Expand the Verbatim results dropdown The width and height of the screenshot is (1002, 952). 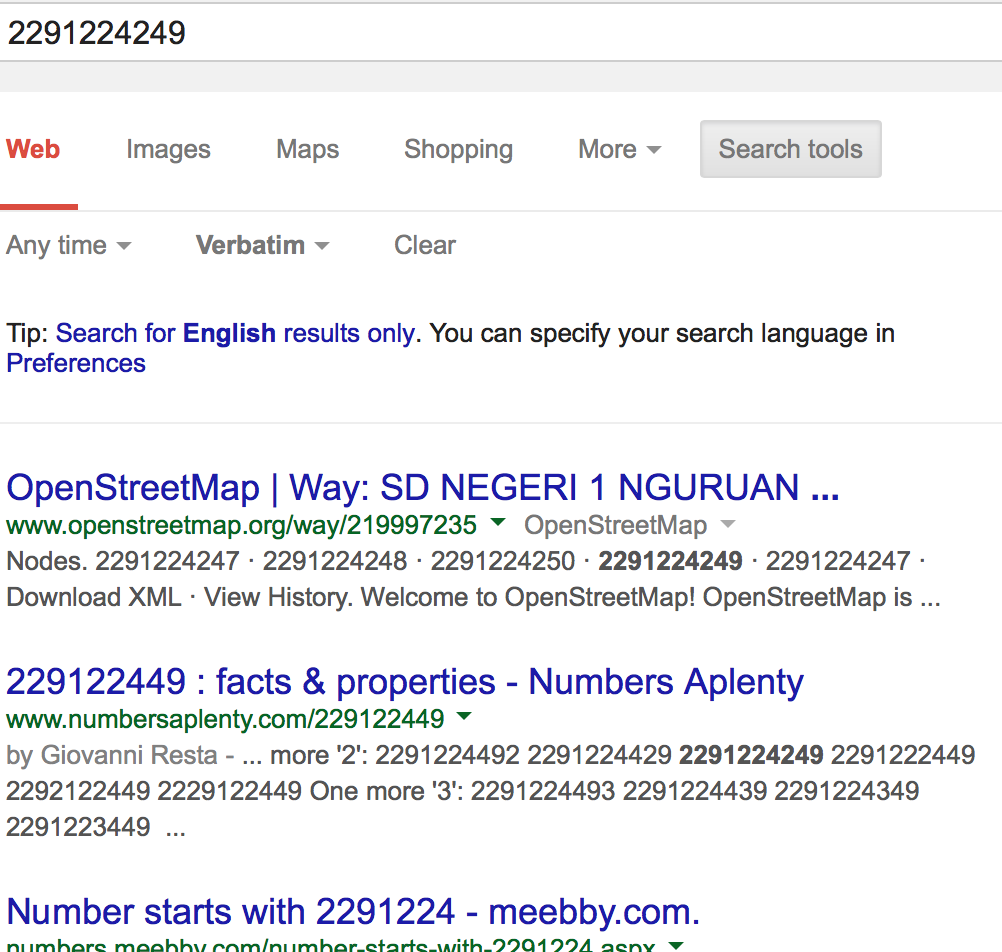262,245
